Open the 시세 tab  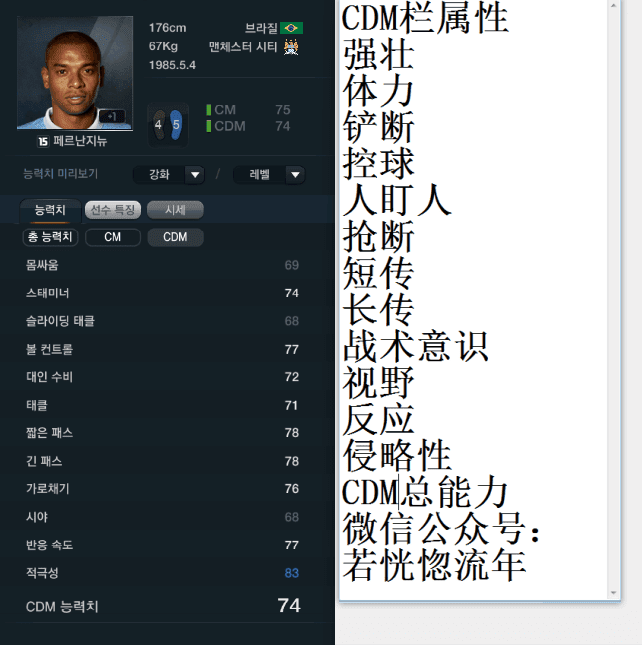[175, 210]
